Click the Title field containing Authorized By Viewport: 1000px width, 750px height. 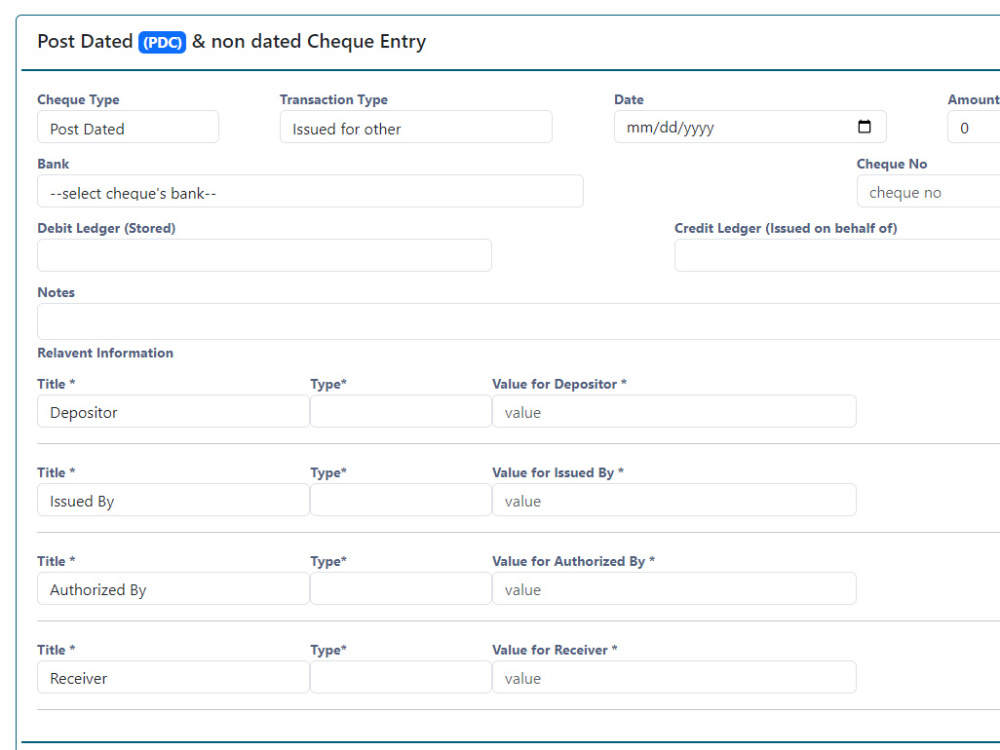[173, 589]
